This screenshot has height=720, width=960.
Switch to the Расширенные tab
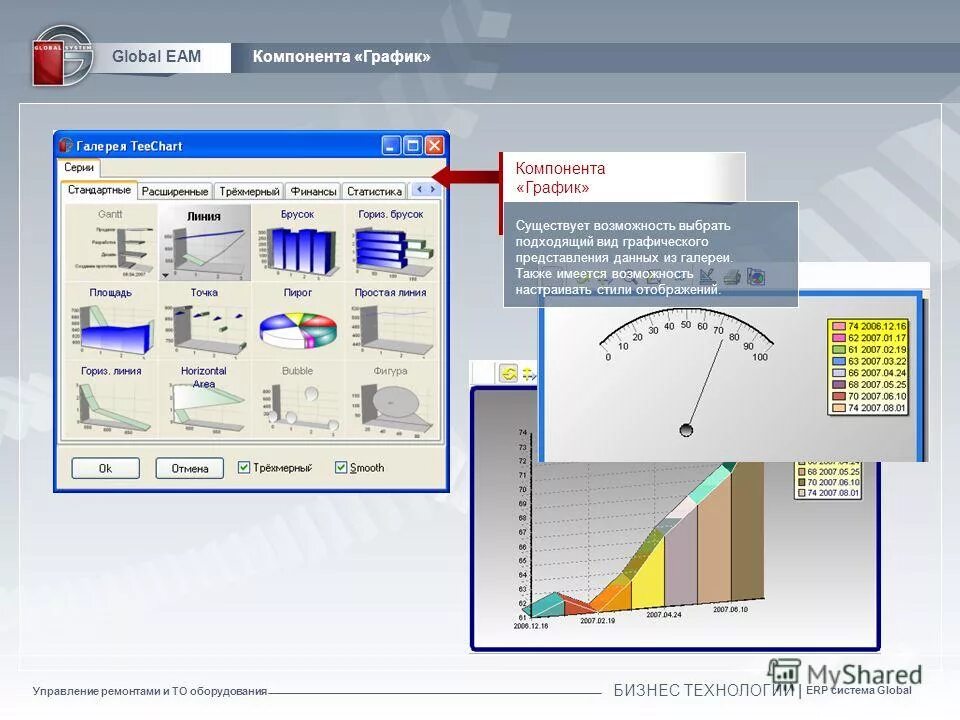(x=175, y=191)
